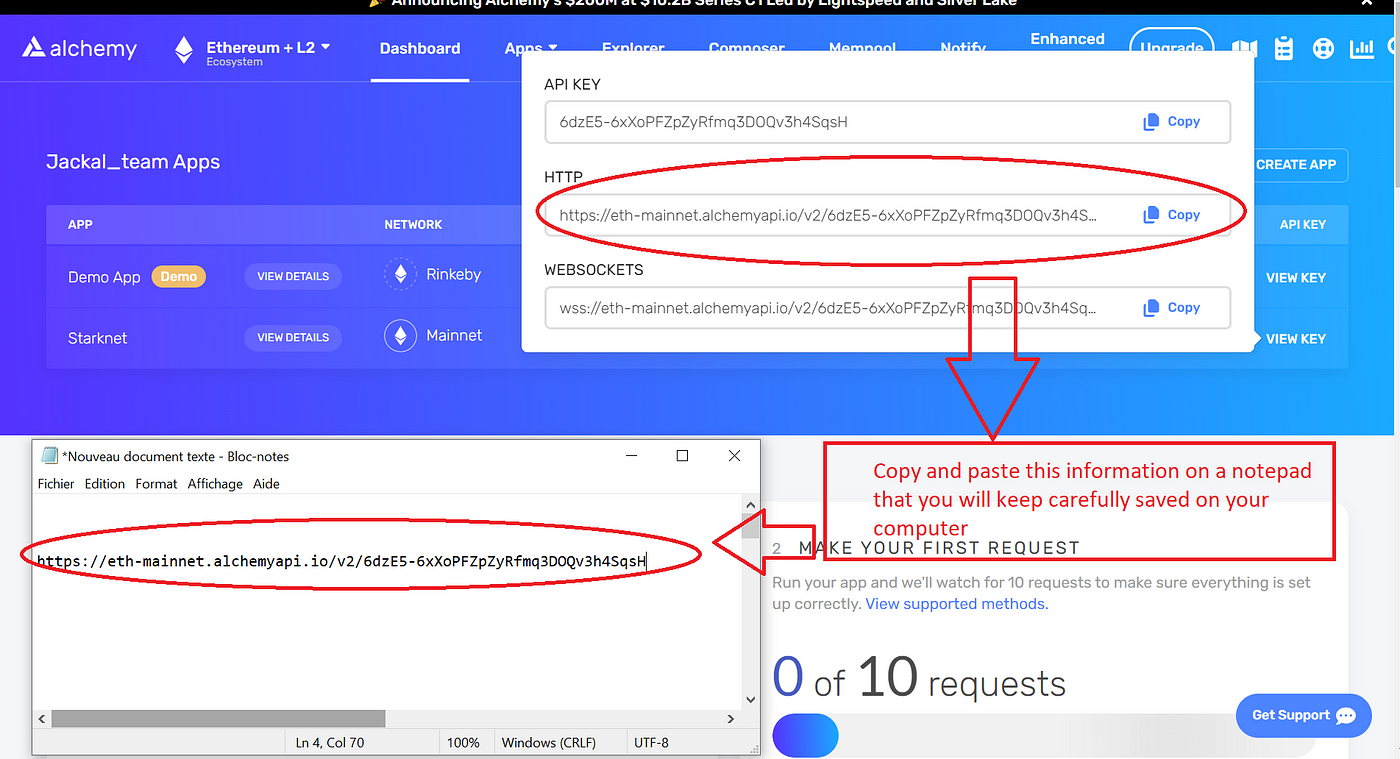Image resolution: width=1400 pixels, height=759 pixels.
Task: Copy the WEBSOCKETS URL
Action: (1171, 307)
